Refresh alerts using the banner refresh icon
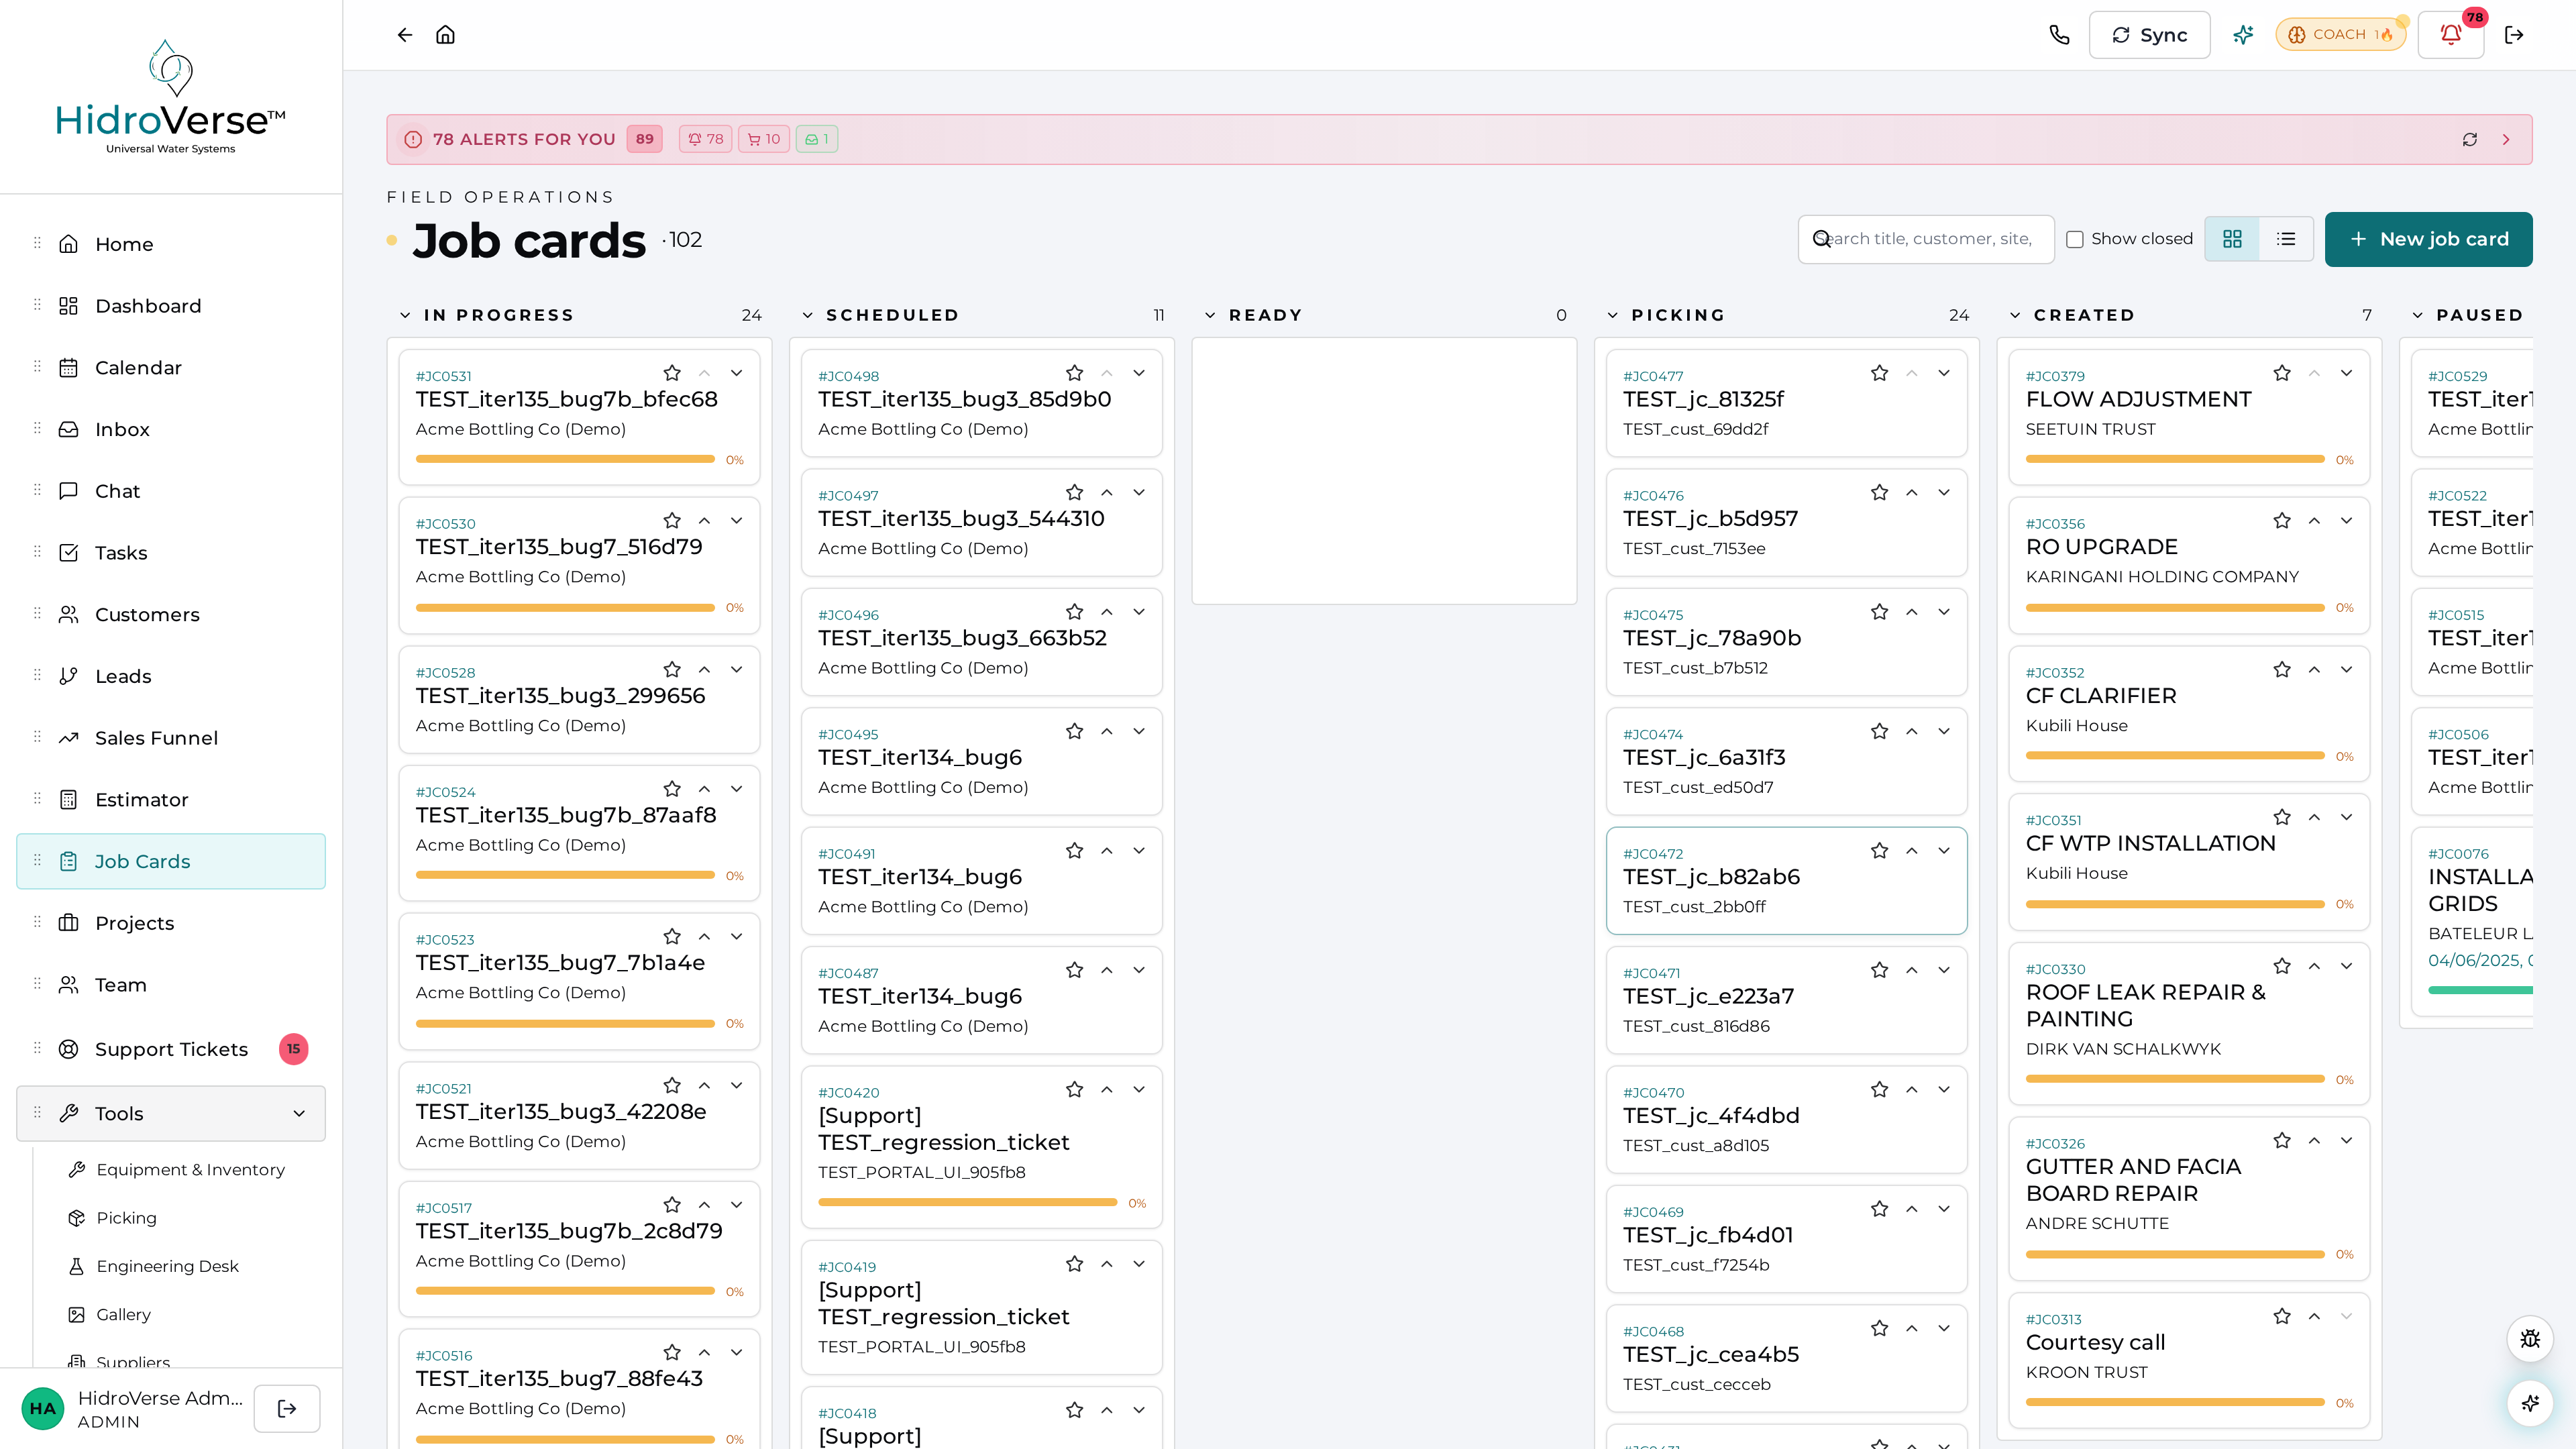This screenshot has height=1449, width=2576. 2469,139
